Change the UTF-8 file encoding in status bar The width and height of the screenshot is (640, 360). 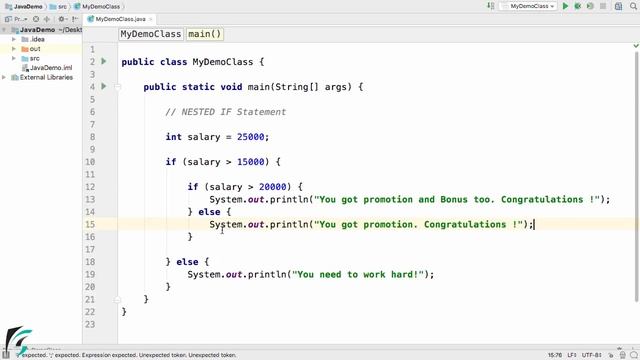591,355
